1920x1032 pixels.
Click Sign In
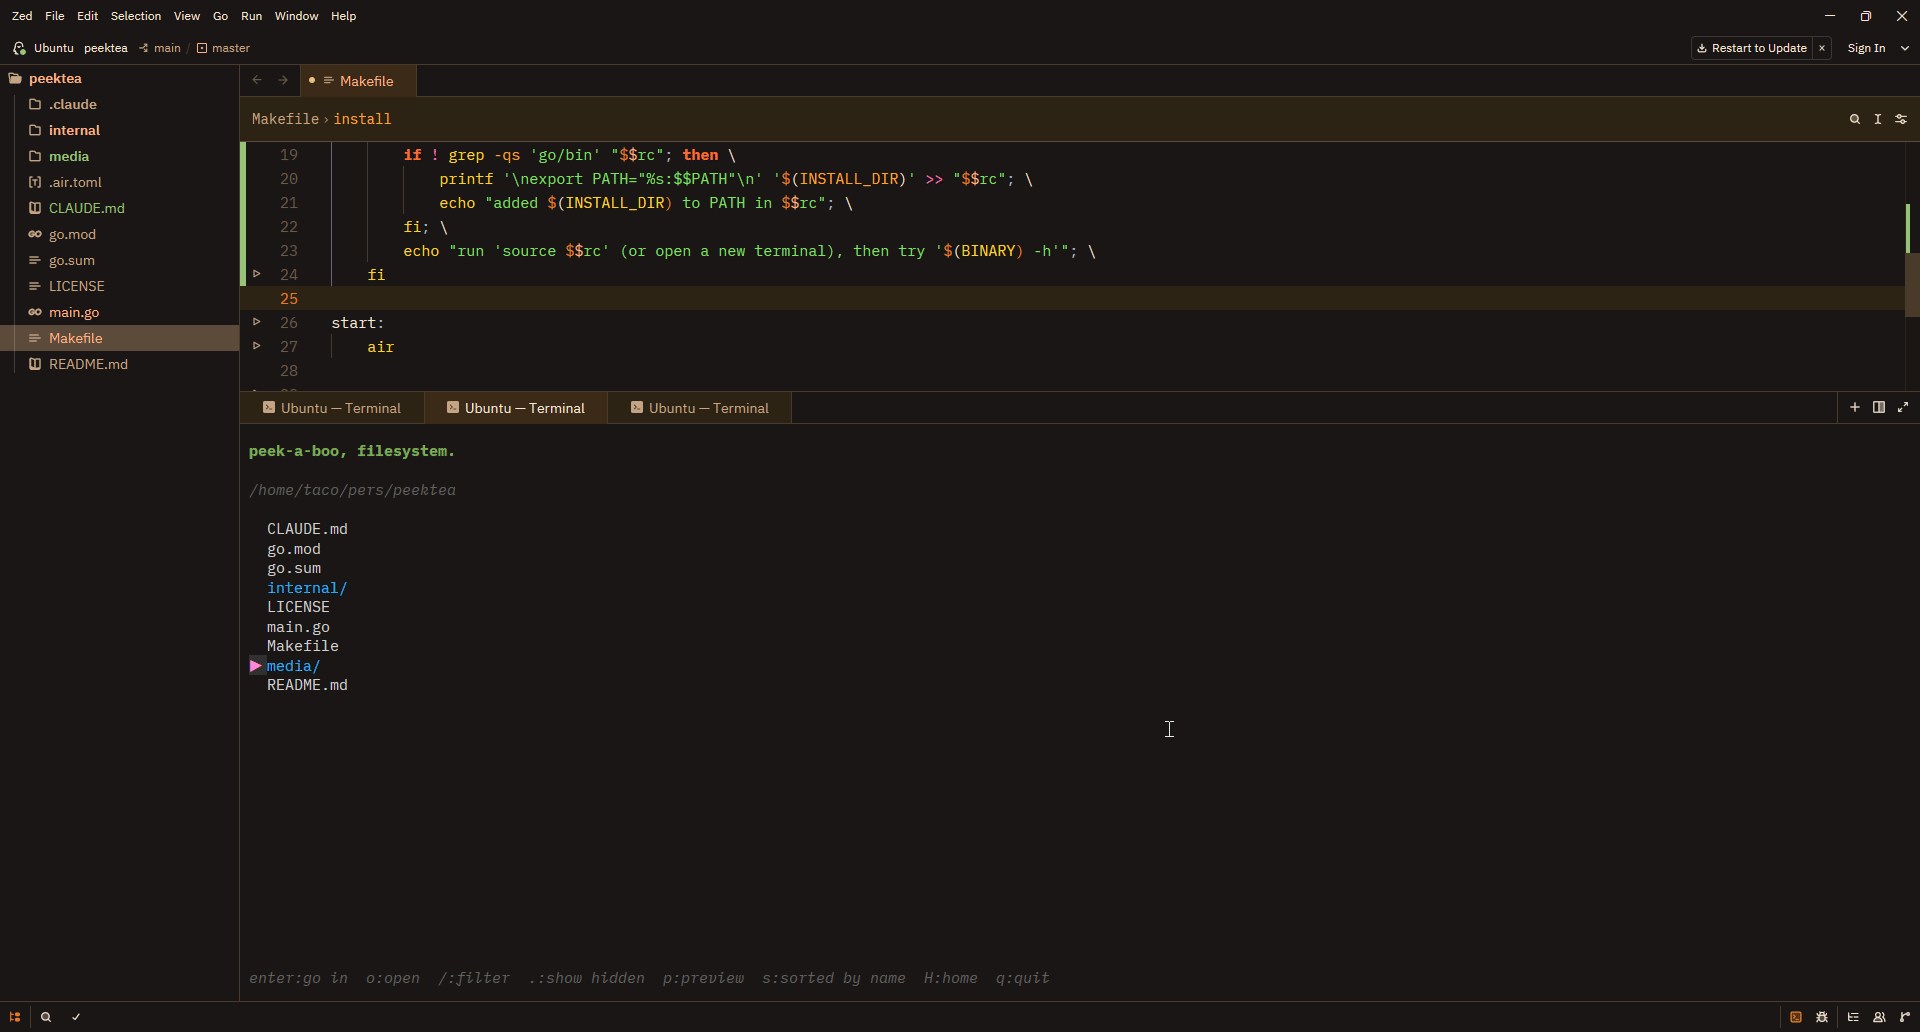(1866, 48)
